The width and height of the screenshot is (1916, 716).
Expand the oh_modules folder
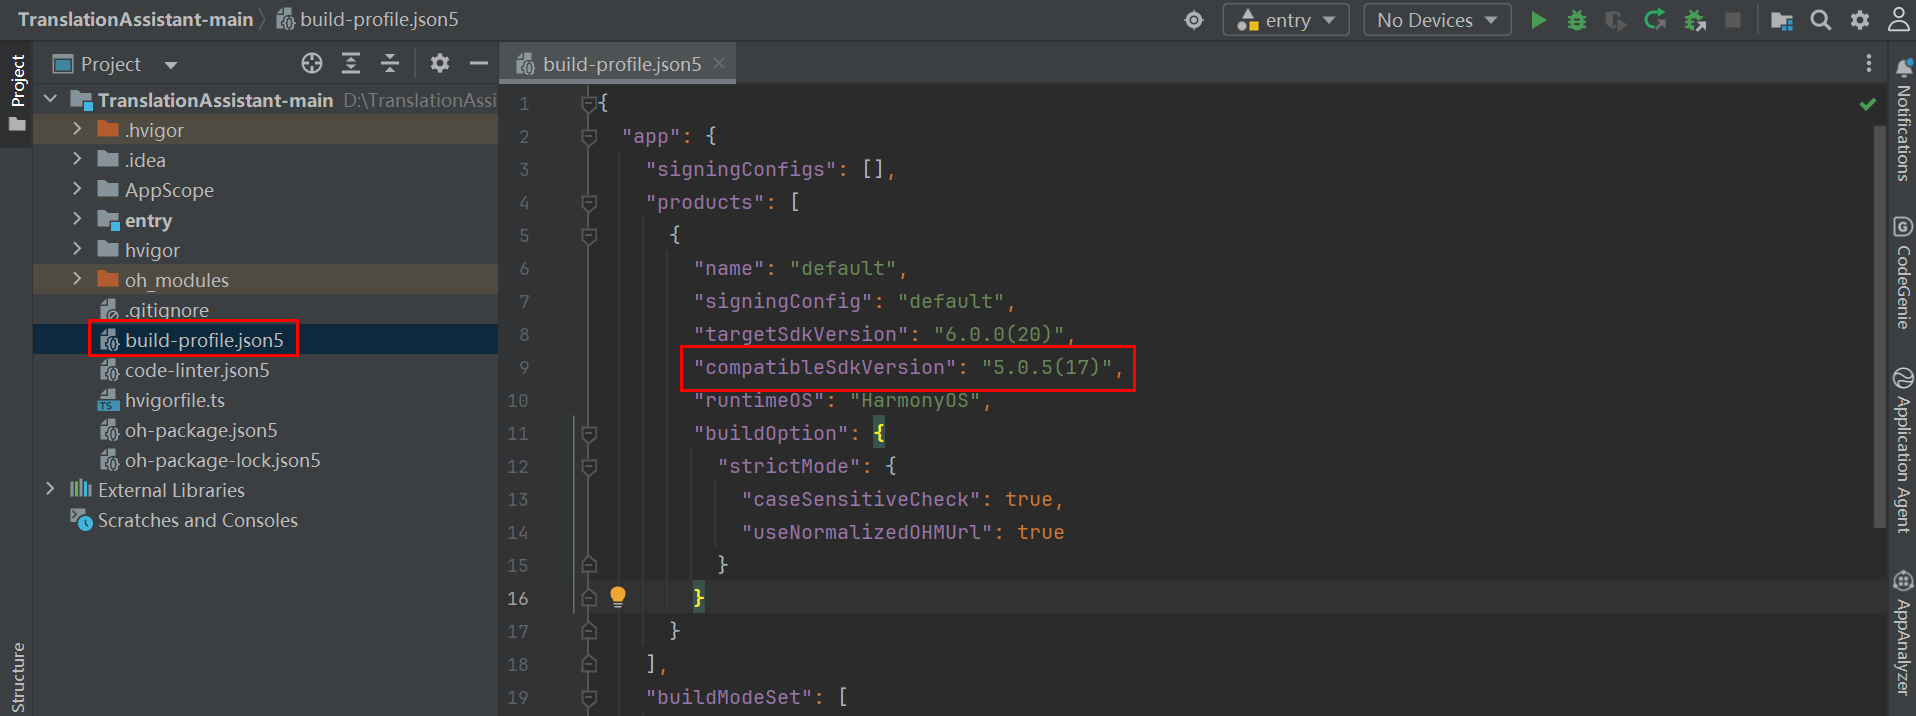click(x=77, y=279)
